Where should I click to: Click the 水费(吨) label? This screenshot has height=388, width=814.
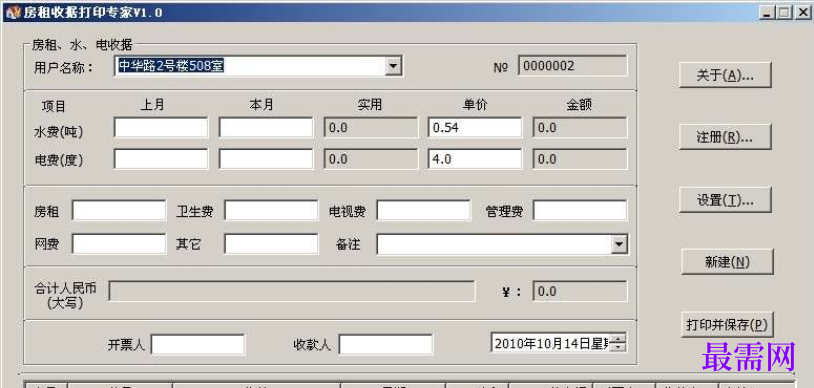tap(59, 132)
